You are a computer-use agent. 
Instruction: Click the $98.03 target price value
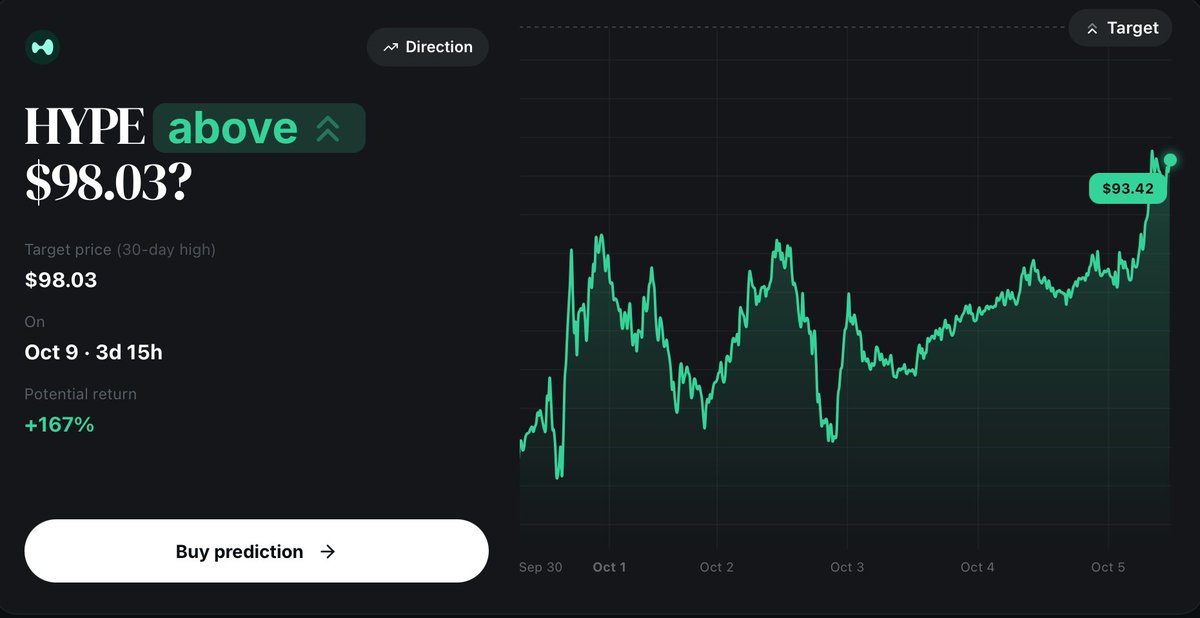[x=61, y=280]
